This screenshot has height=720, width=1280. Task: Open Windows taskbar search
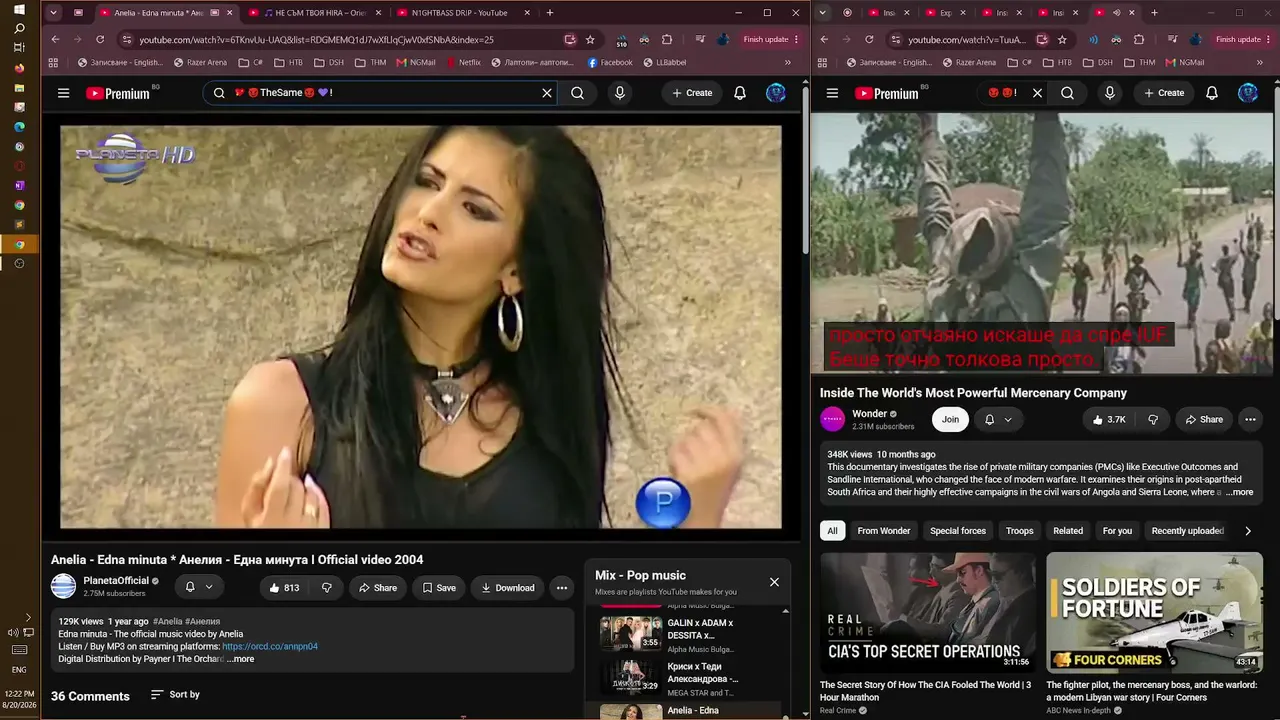coord(19,28)
